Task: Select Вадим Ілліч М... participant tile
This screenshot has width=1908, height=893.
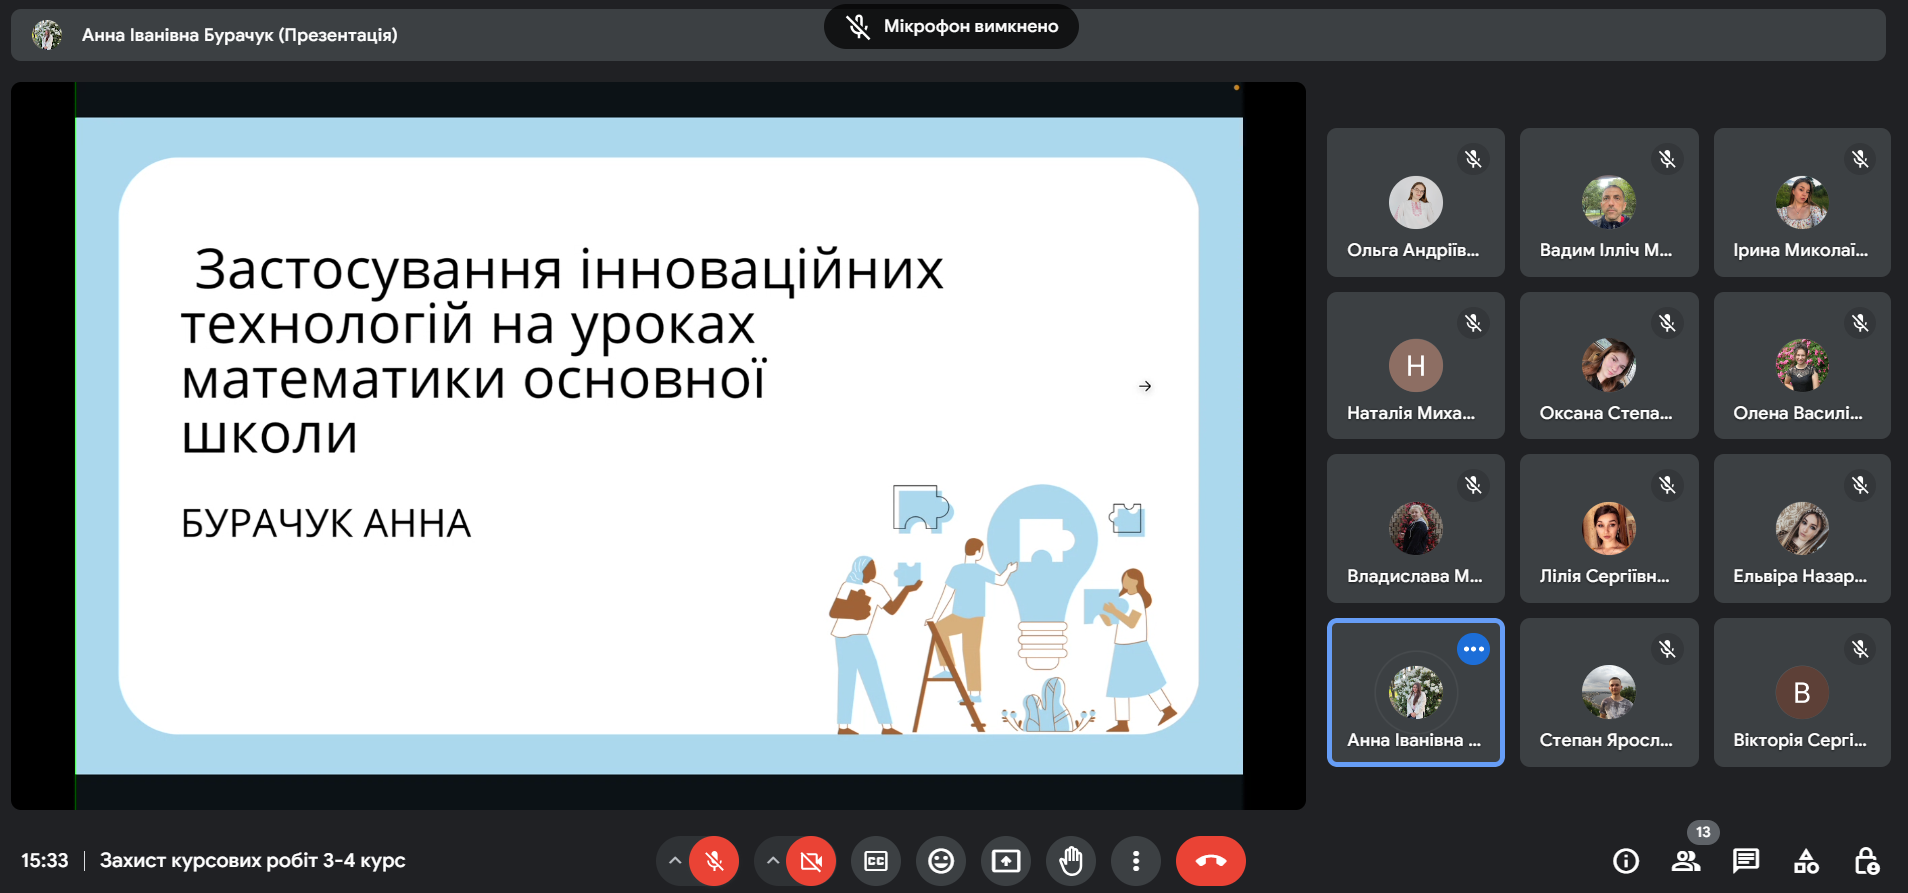Action: tap(1609, 202)
